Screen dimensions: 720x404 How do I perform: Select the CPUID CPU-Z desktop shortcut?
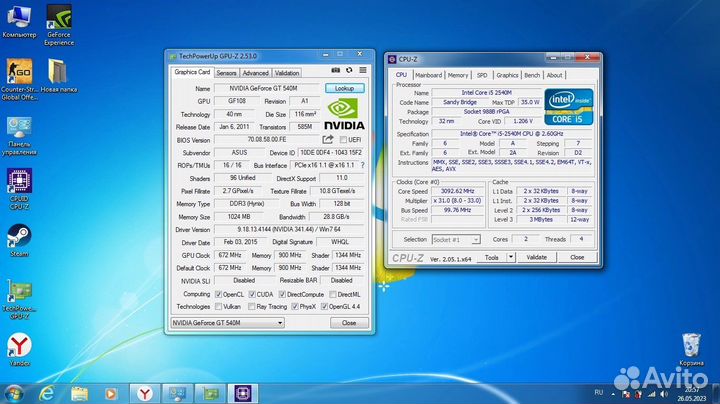coord(19,189)
